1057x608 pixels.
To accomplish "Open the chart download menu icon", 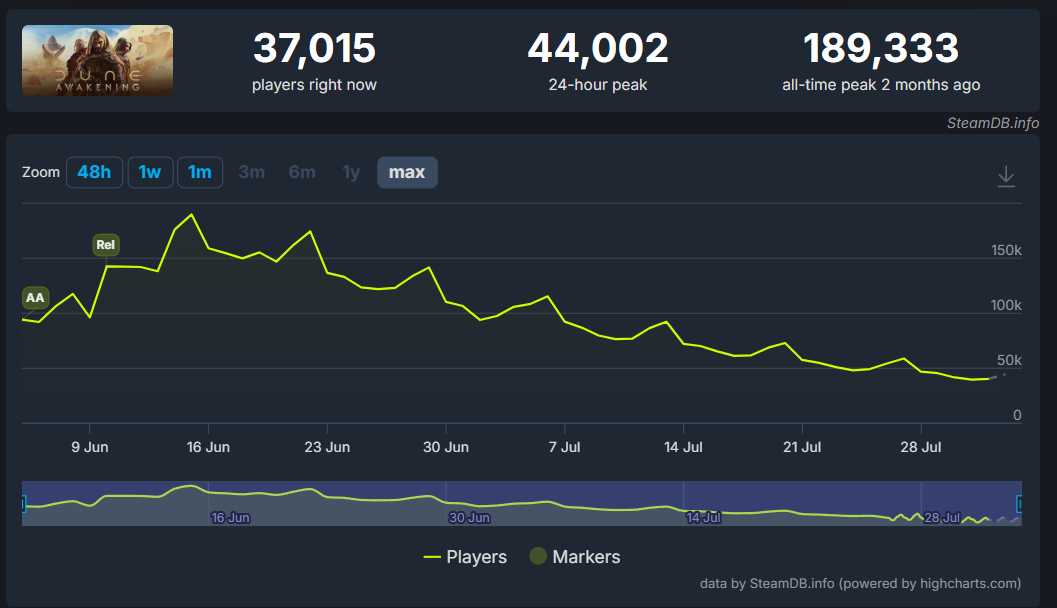I will point(1006,176).
